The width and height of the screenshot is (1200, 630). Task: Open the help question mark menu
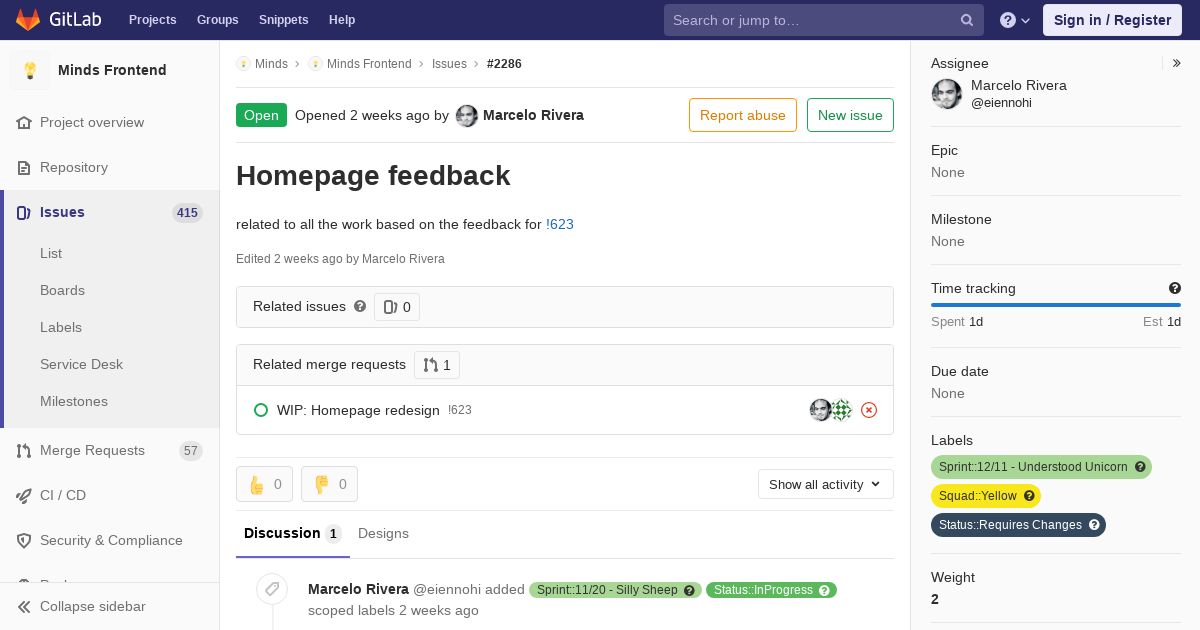[1015, 20]
